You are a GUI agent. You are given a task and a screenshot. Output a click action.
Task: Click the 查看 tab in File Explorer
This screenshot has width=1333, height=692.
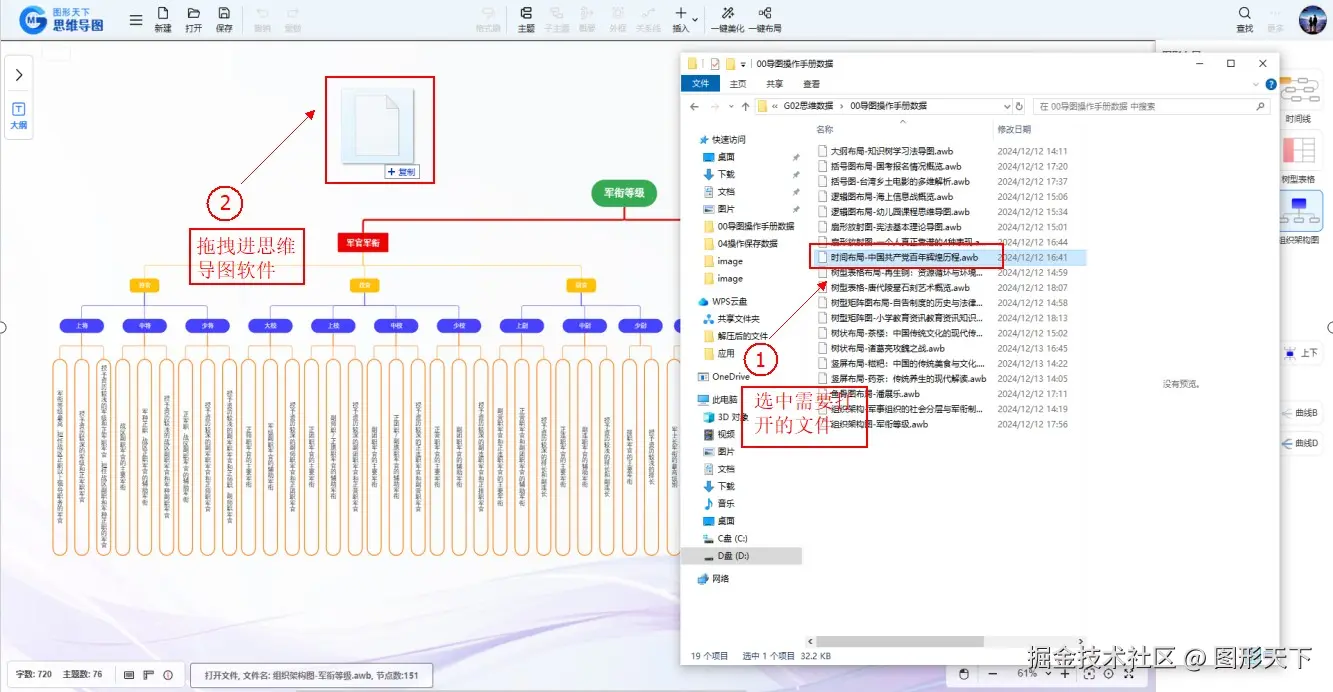[x=812, y=84]
